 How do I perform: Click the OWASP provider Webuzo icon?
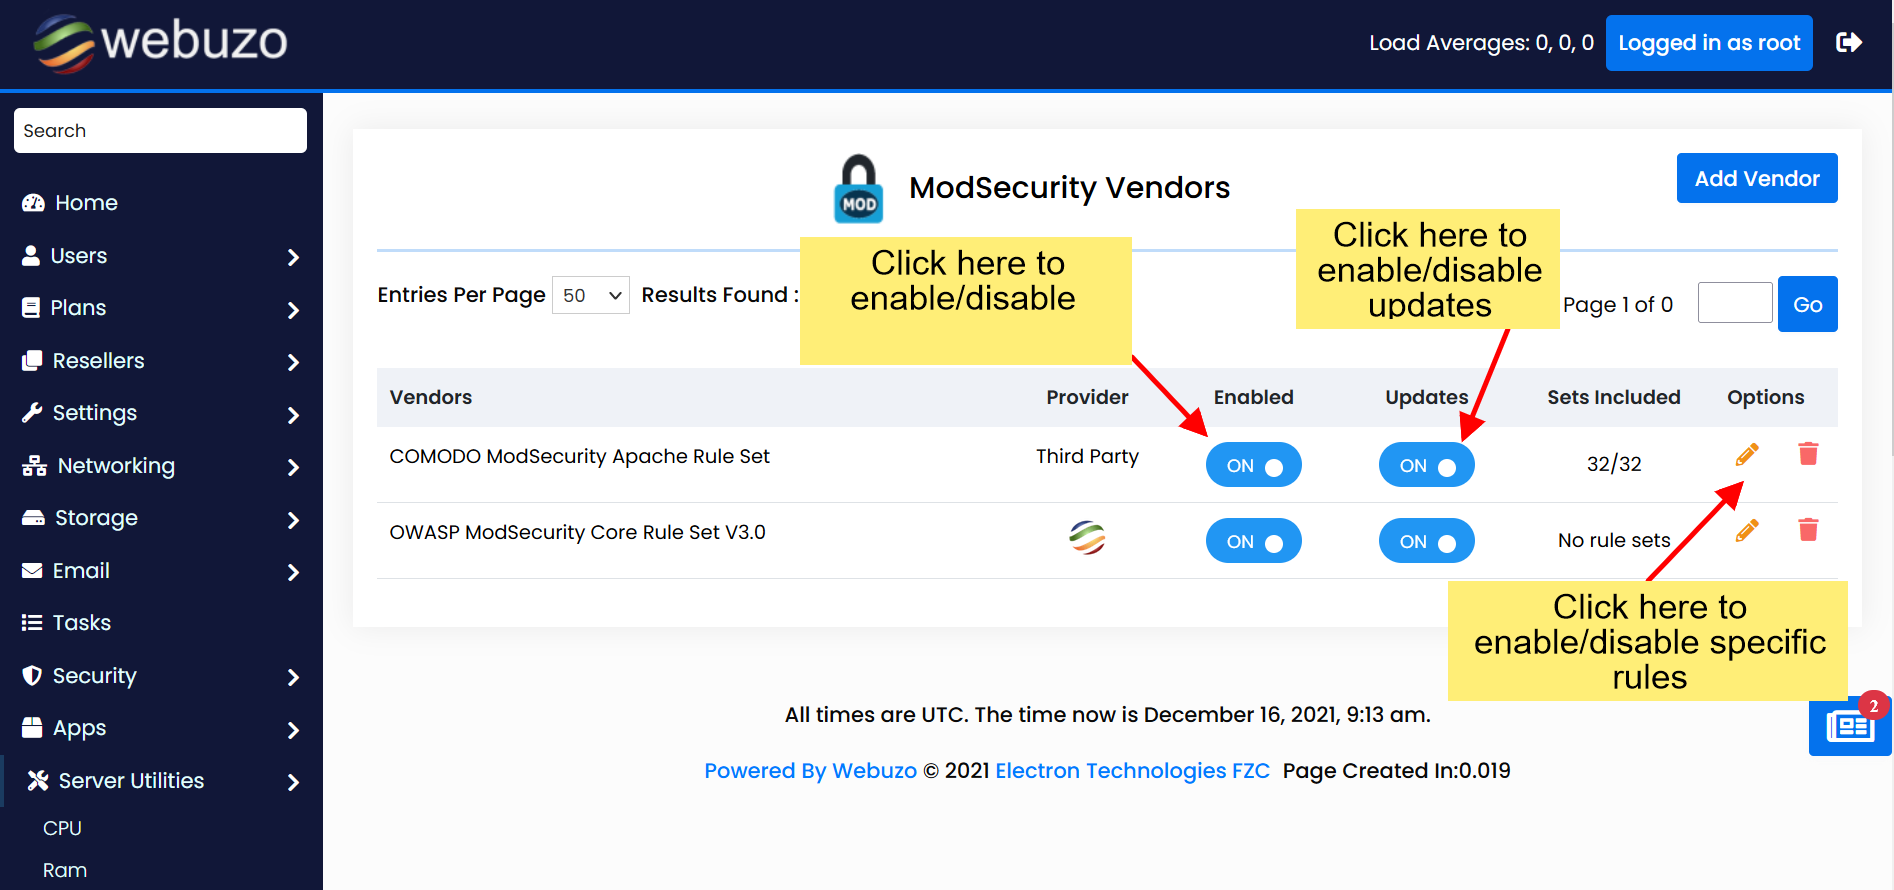pyautogui.click(x=1087, y=538)
